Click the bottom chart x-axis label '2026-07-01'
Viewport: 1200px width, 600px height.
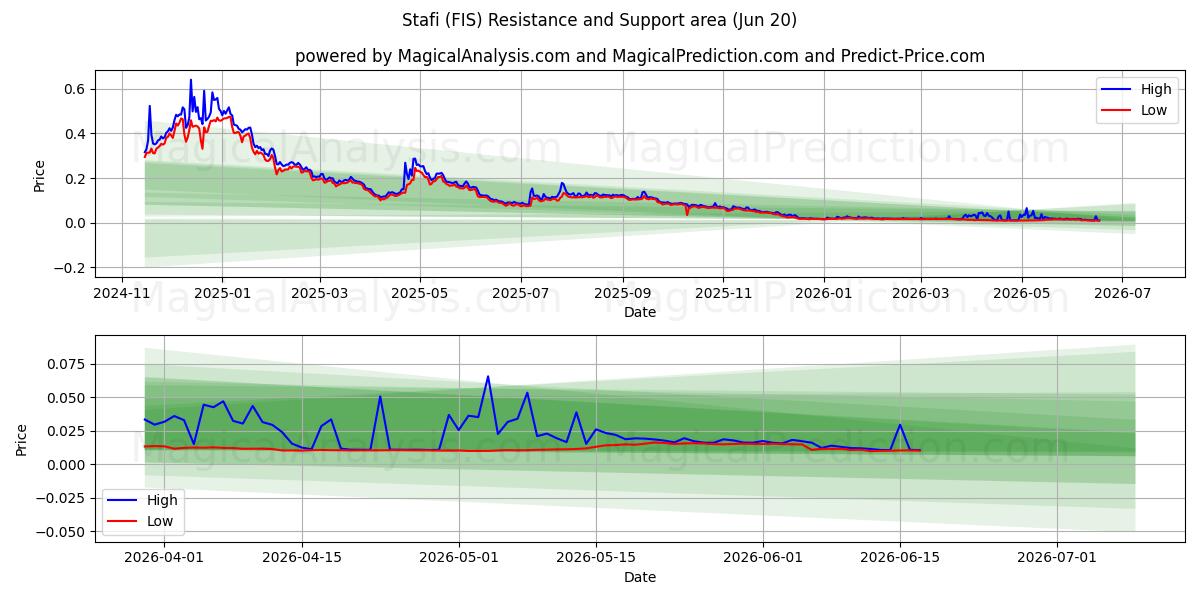[x=1057, y=558]
